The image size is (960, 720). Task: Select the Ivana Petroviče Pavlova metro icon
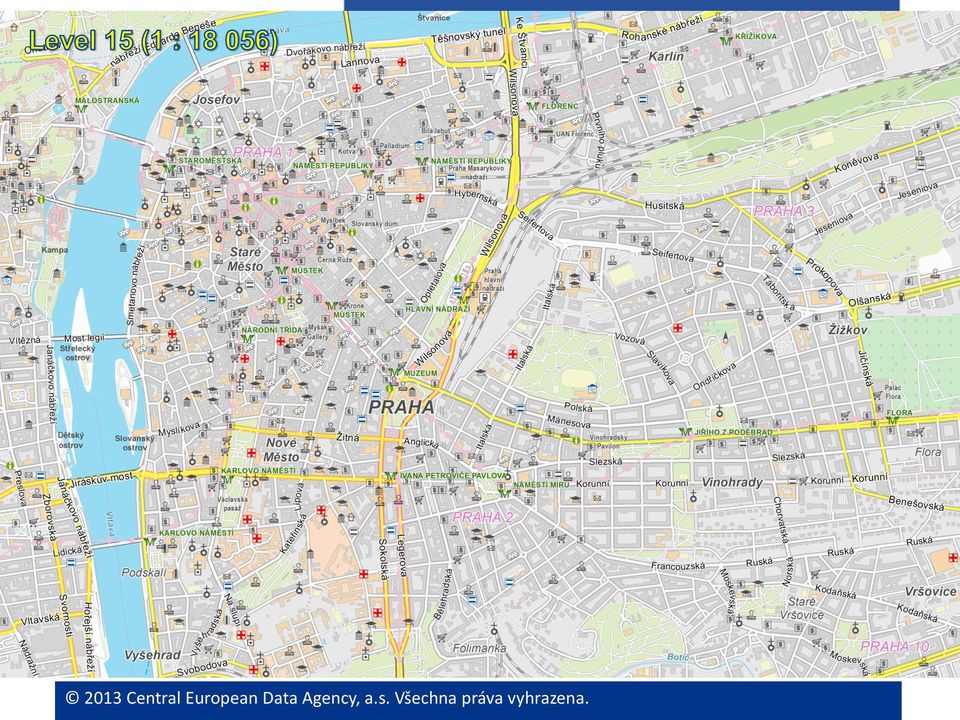(x=392, y=476)
